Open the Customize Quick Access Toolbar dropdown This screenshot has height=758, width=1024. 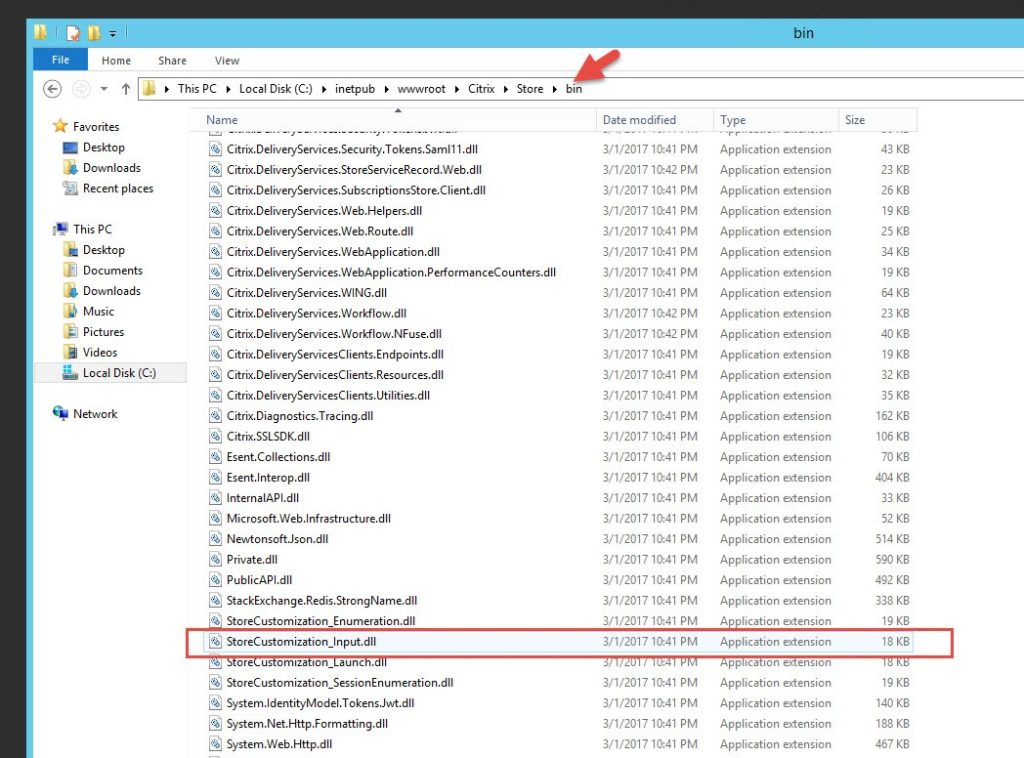pos(113,34)
